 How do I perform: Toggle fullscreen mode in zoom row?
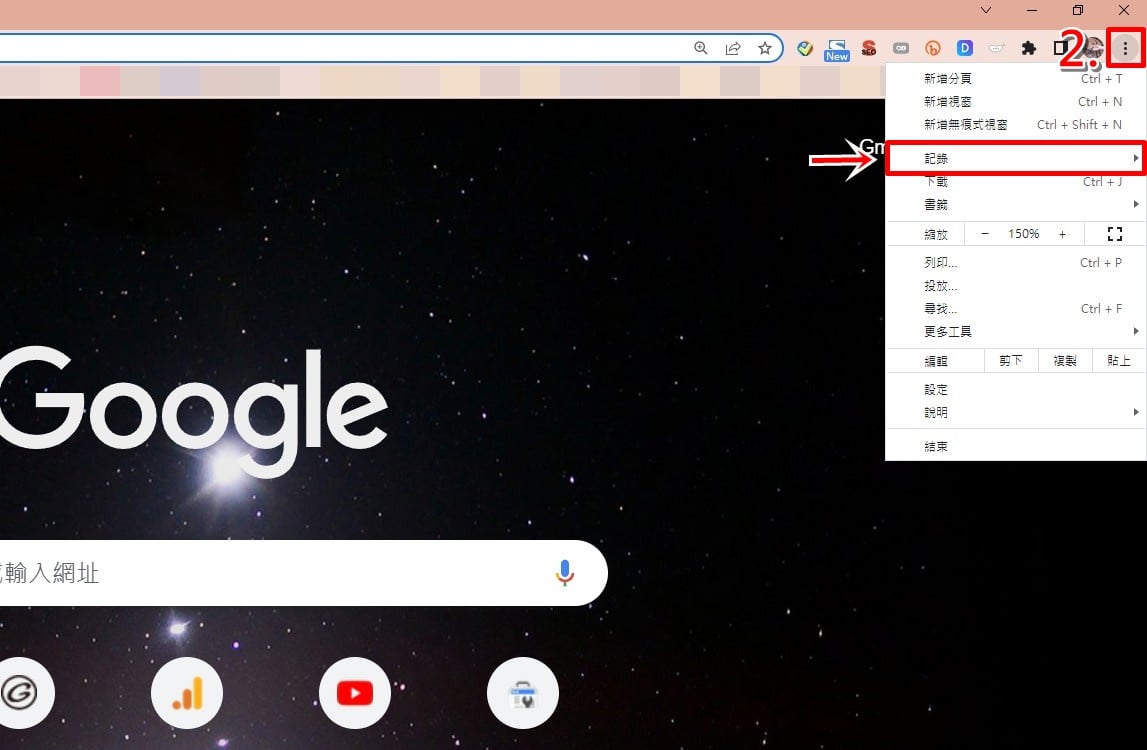[x=1115, y=234]
